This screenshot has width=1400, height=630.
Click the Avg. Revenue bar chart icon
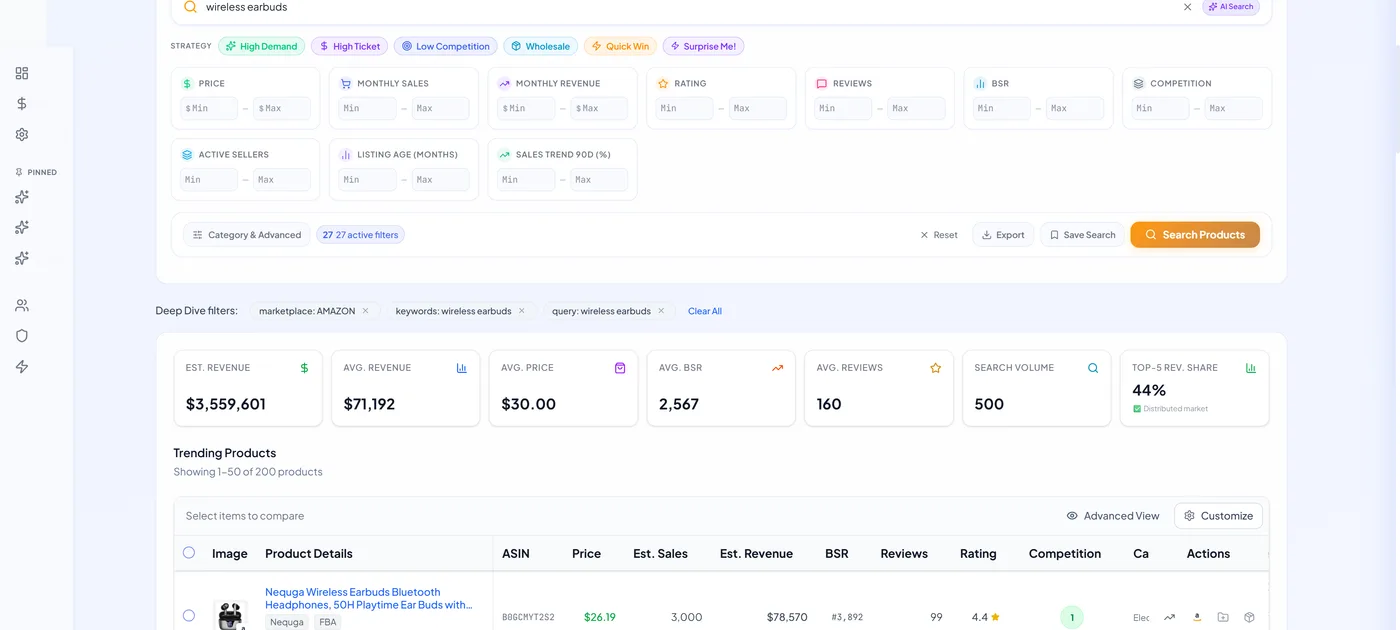click(x=462, y=368)
